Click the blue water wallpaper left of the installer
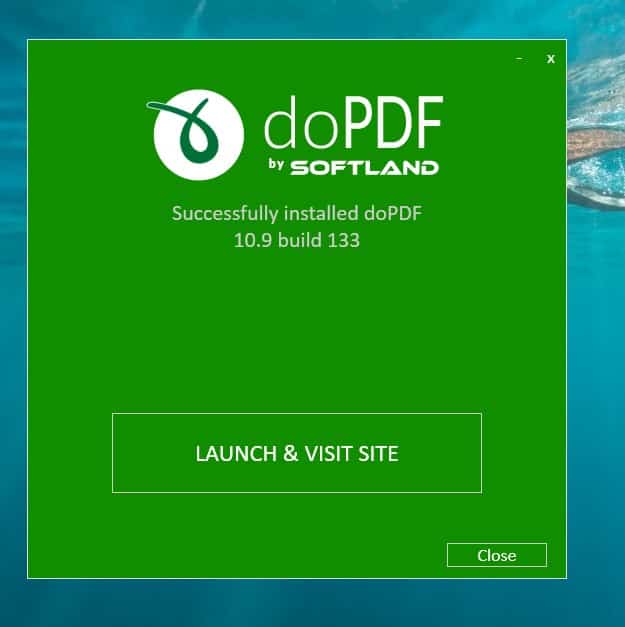625x627 pixels. [x=13, y=312]
